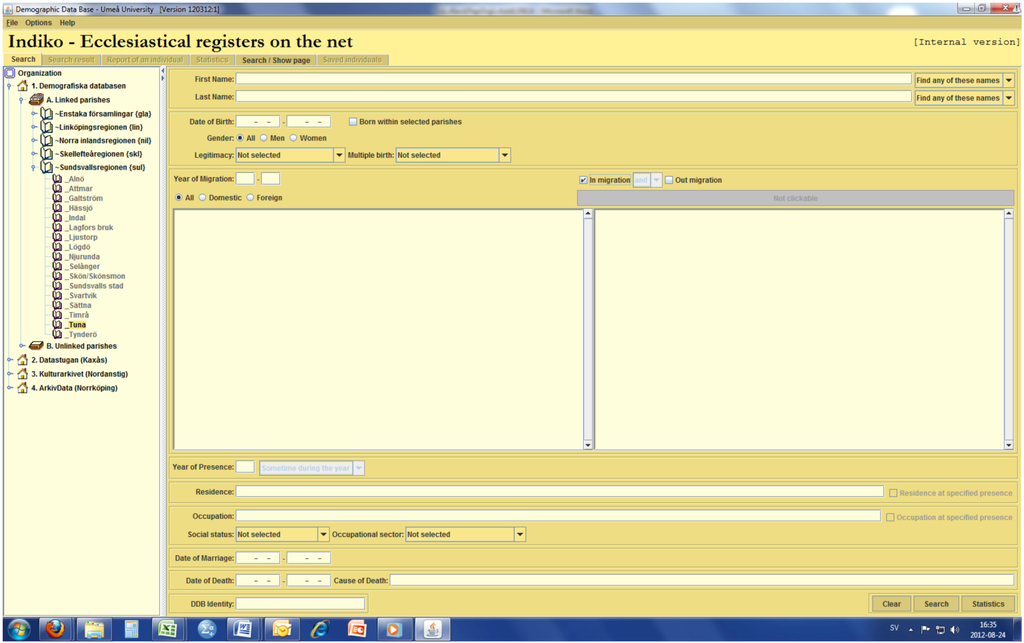Click the DDB Identity input field

coord(300,604)
